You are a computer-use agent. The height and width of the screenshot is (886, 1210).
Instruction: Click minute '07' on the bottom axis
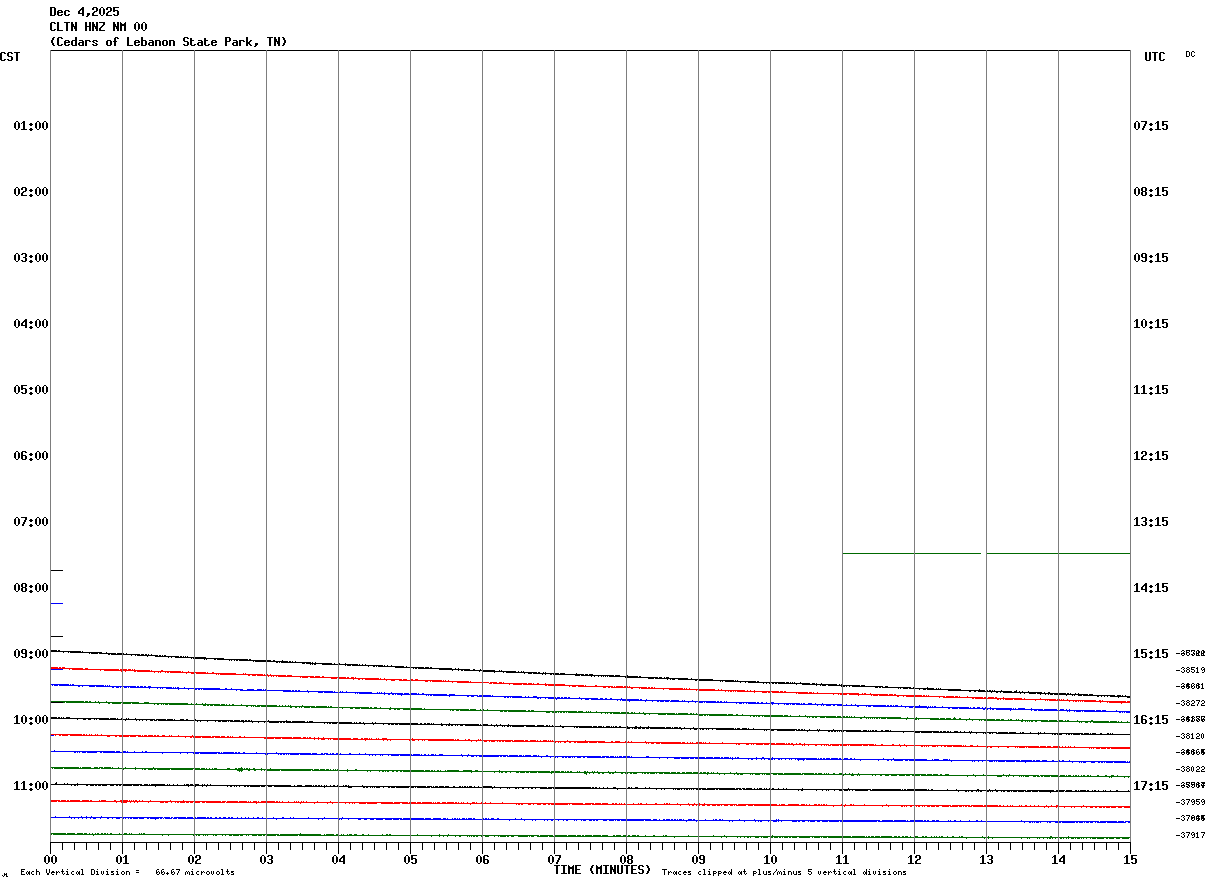(x=554, y=860)
